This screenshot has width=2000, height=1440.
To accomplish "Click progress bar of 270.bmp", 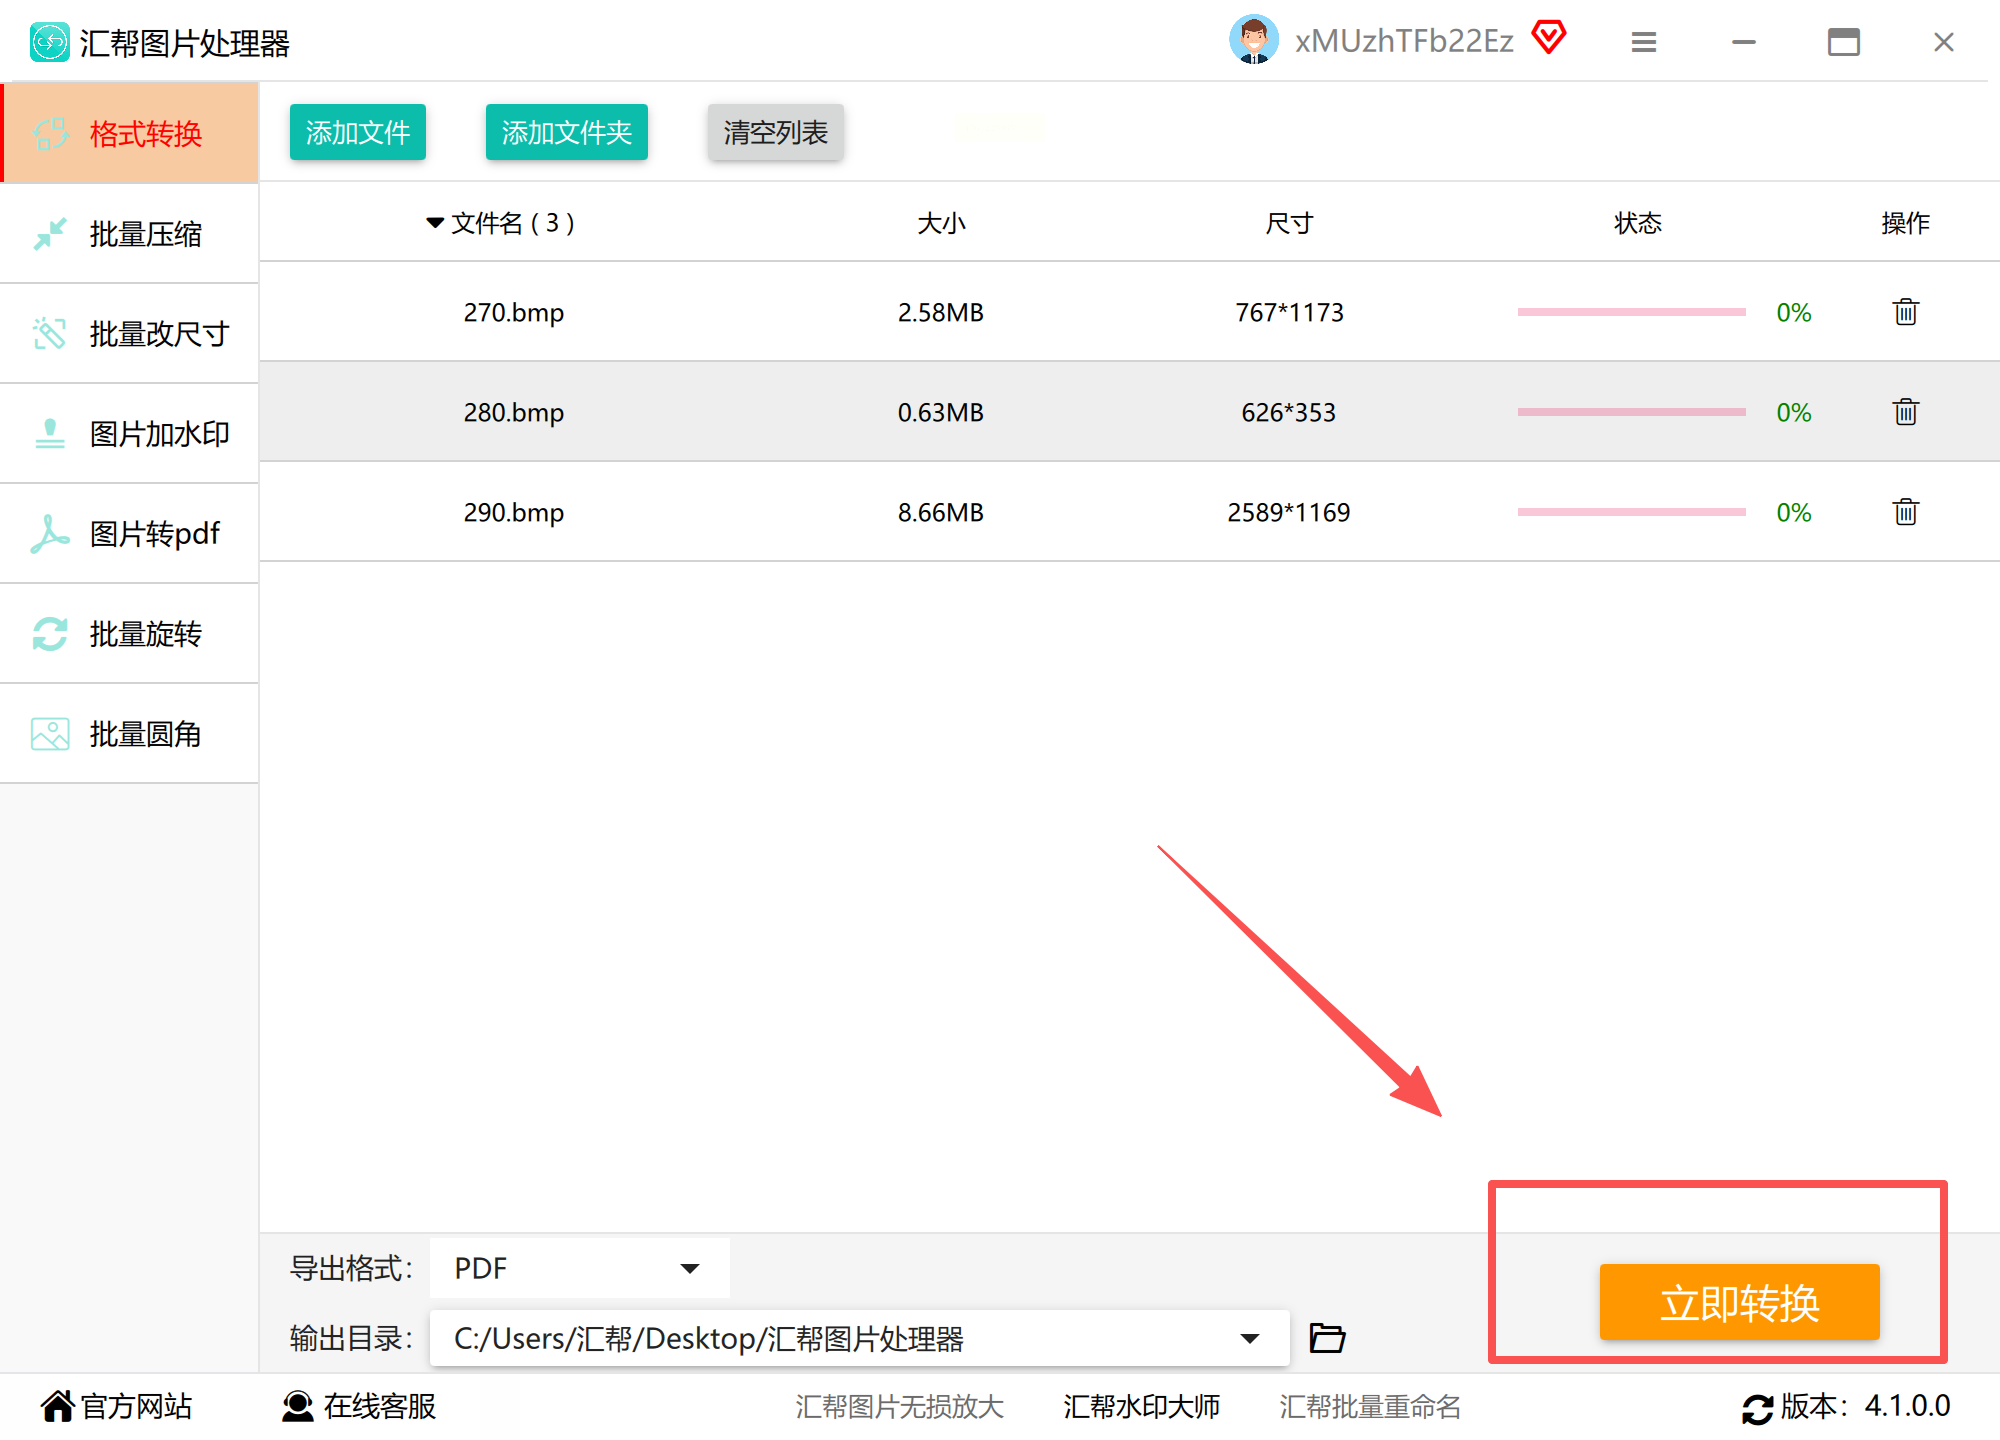I will (1631, 312).
